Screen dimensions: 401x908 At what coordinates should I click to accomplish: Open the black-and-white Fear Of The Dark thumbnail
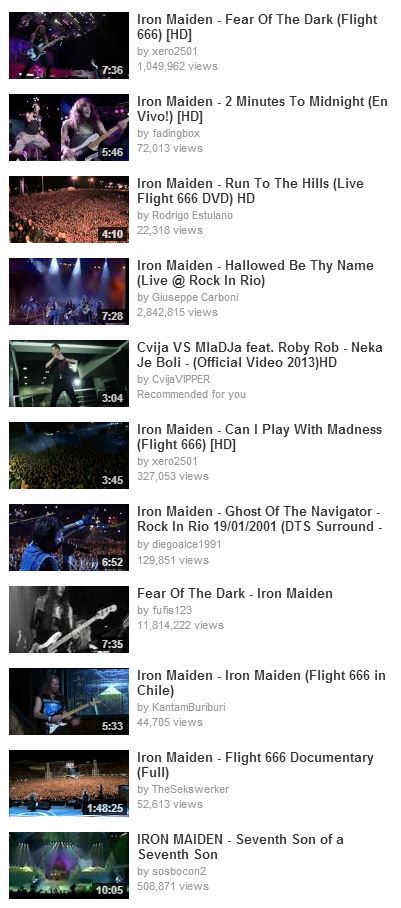[x=69, y=620]
